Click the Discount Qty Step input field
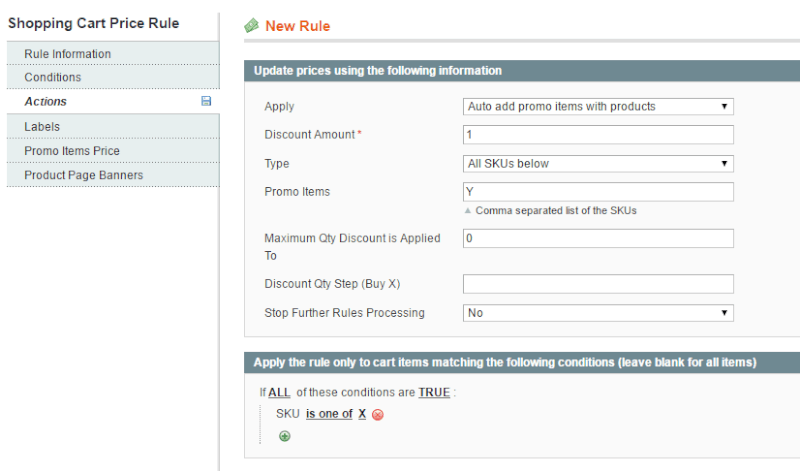Screen dimensions: 800x471 pos(598,284)
